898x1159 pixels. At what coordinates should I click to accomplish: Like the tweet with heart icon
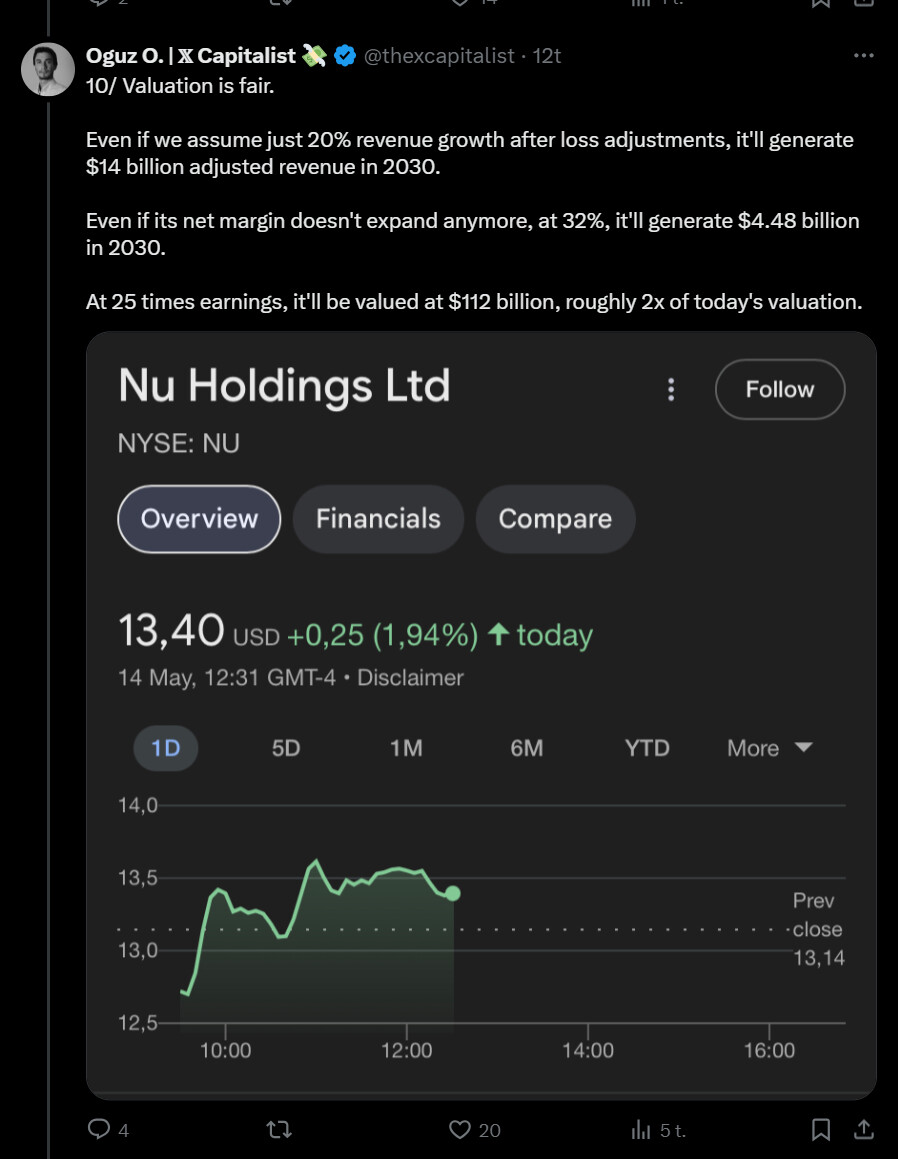coord(460,1129)
